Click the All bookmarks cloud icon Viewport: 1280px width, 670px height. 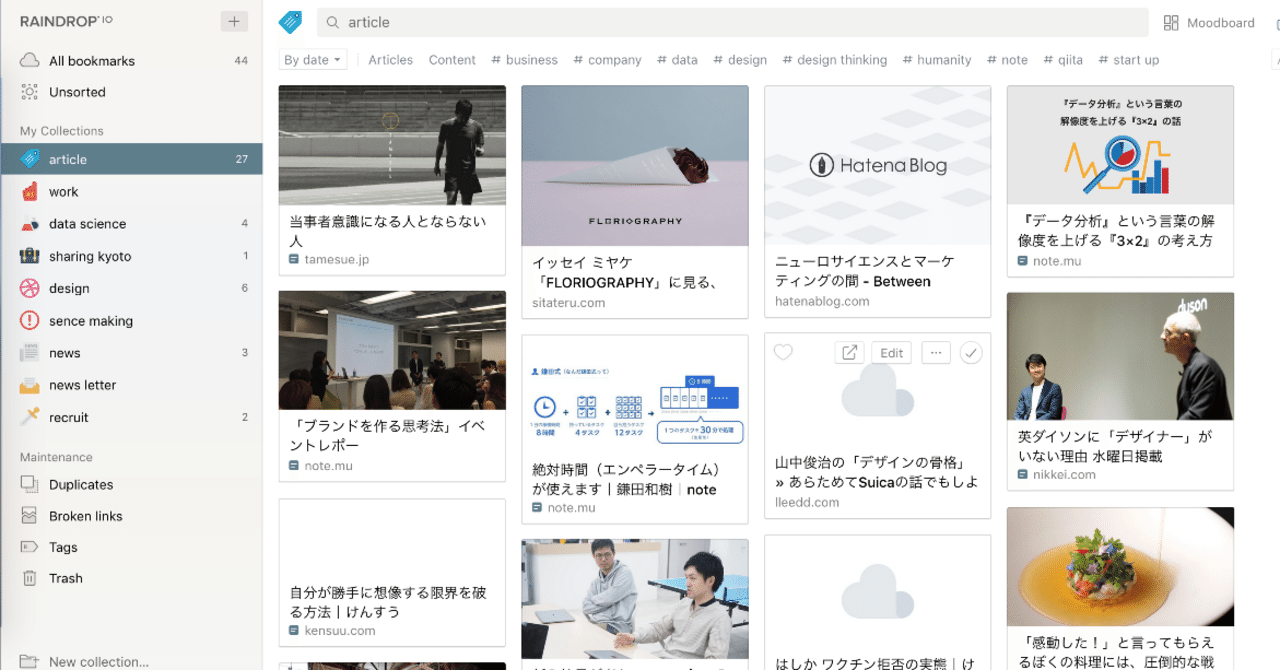tap(30, 60)
